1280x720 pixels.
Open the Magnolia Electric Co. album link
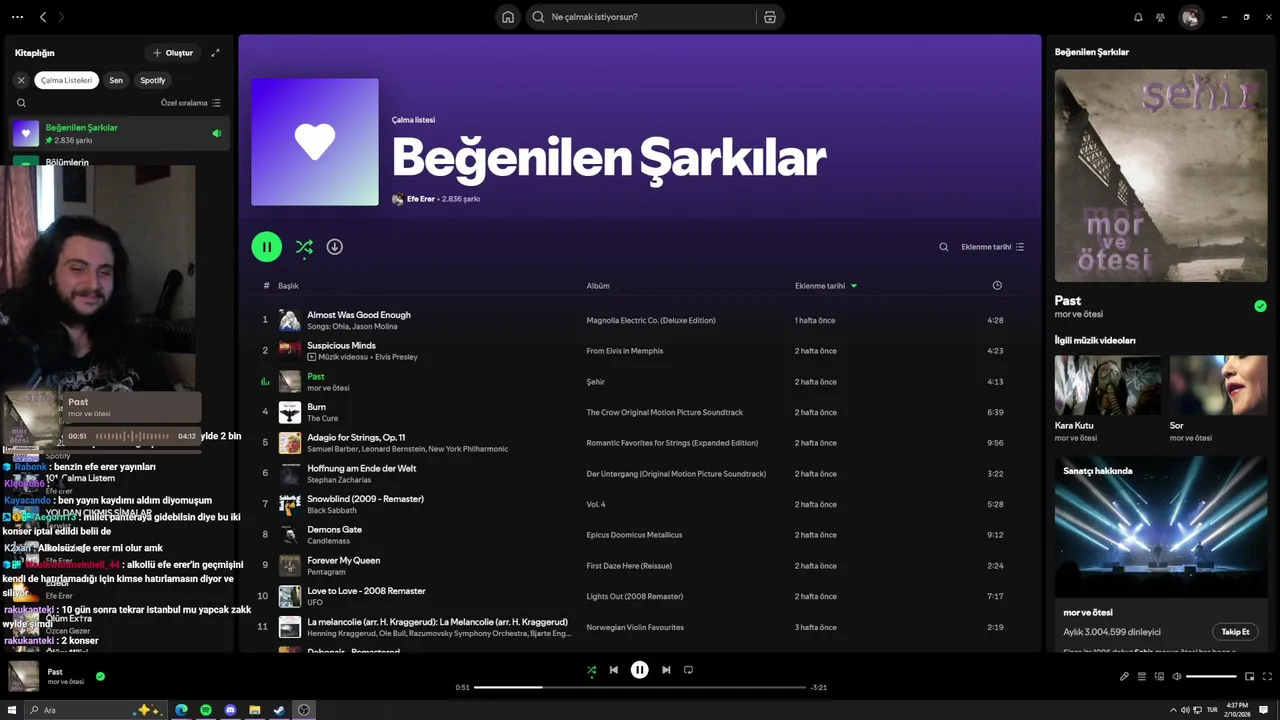[651, 320]
